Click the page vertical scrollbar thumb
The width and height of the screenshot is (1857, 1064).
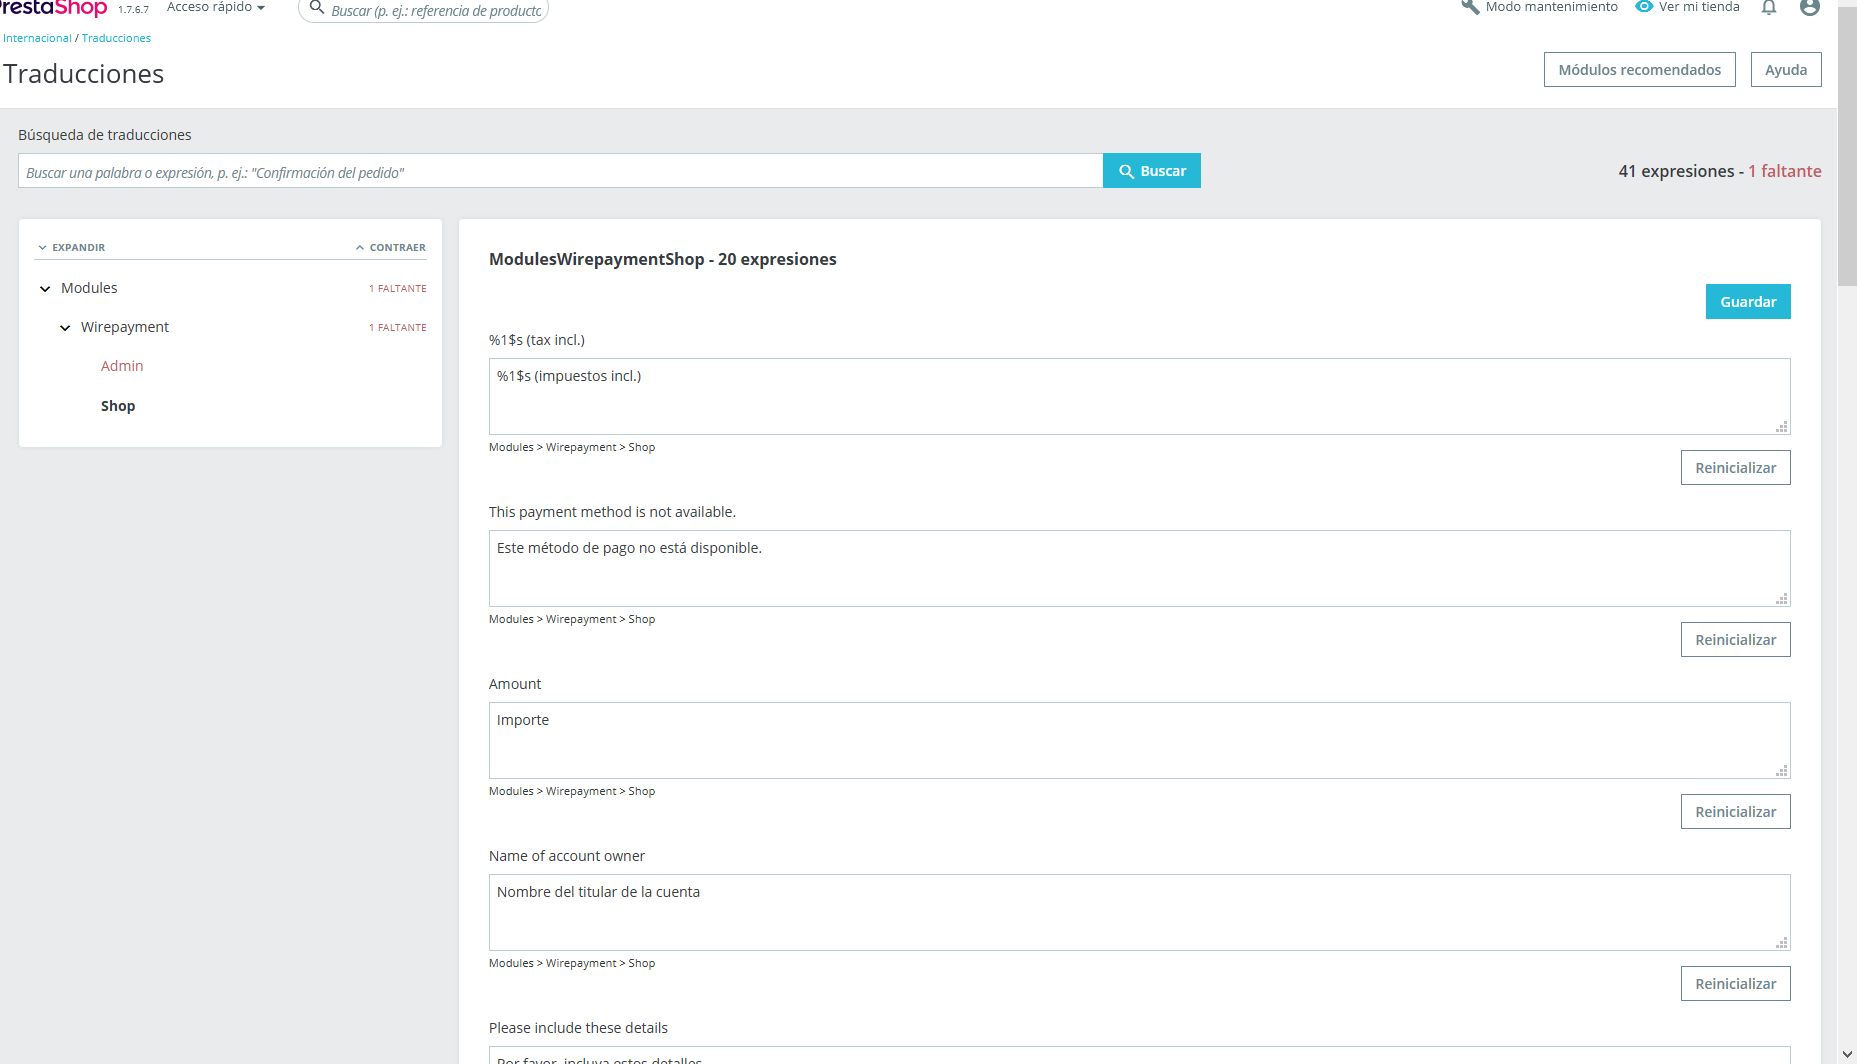[x=1847, y=150]
